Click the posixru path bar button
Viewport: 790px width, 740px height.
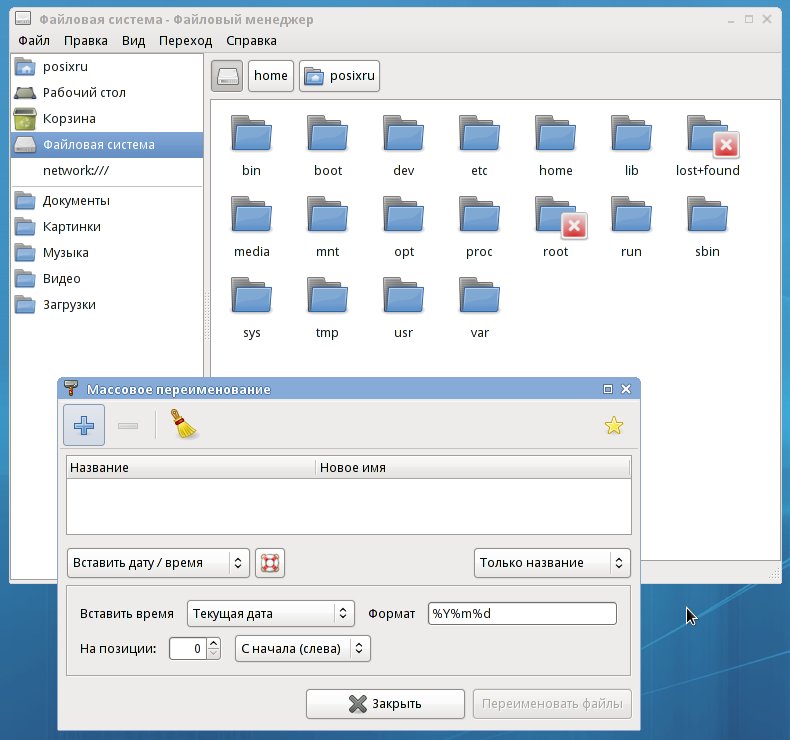pos(339,76)
